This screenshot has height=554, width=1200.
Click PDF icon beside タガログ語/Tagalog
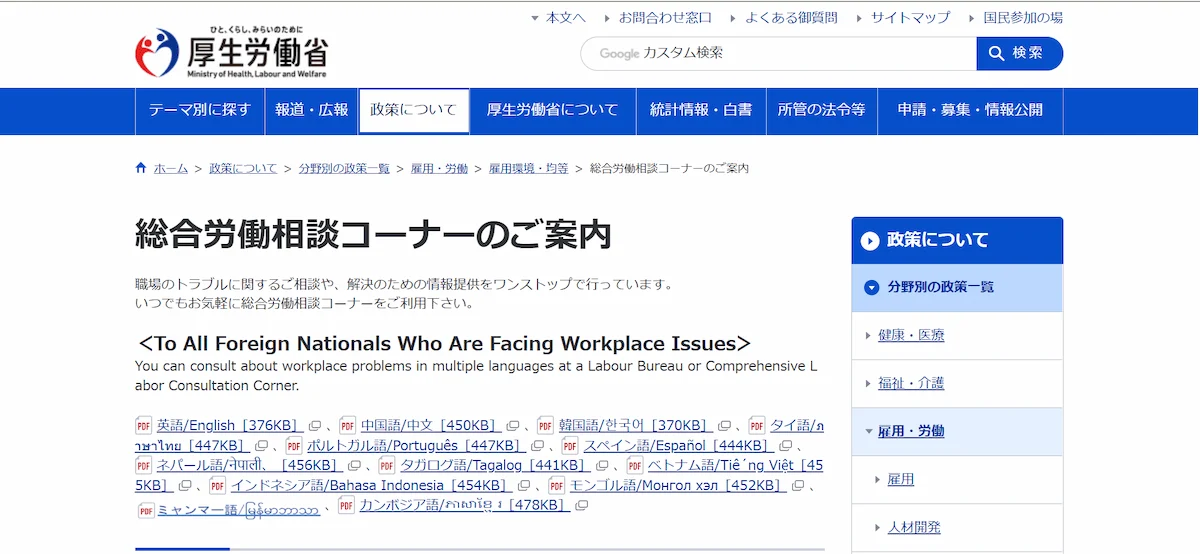[x=387, y=465]
